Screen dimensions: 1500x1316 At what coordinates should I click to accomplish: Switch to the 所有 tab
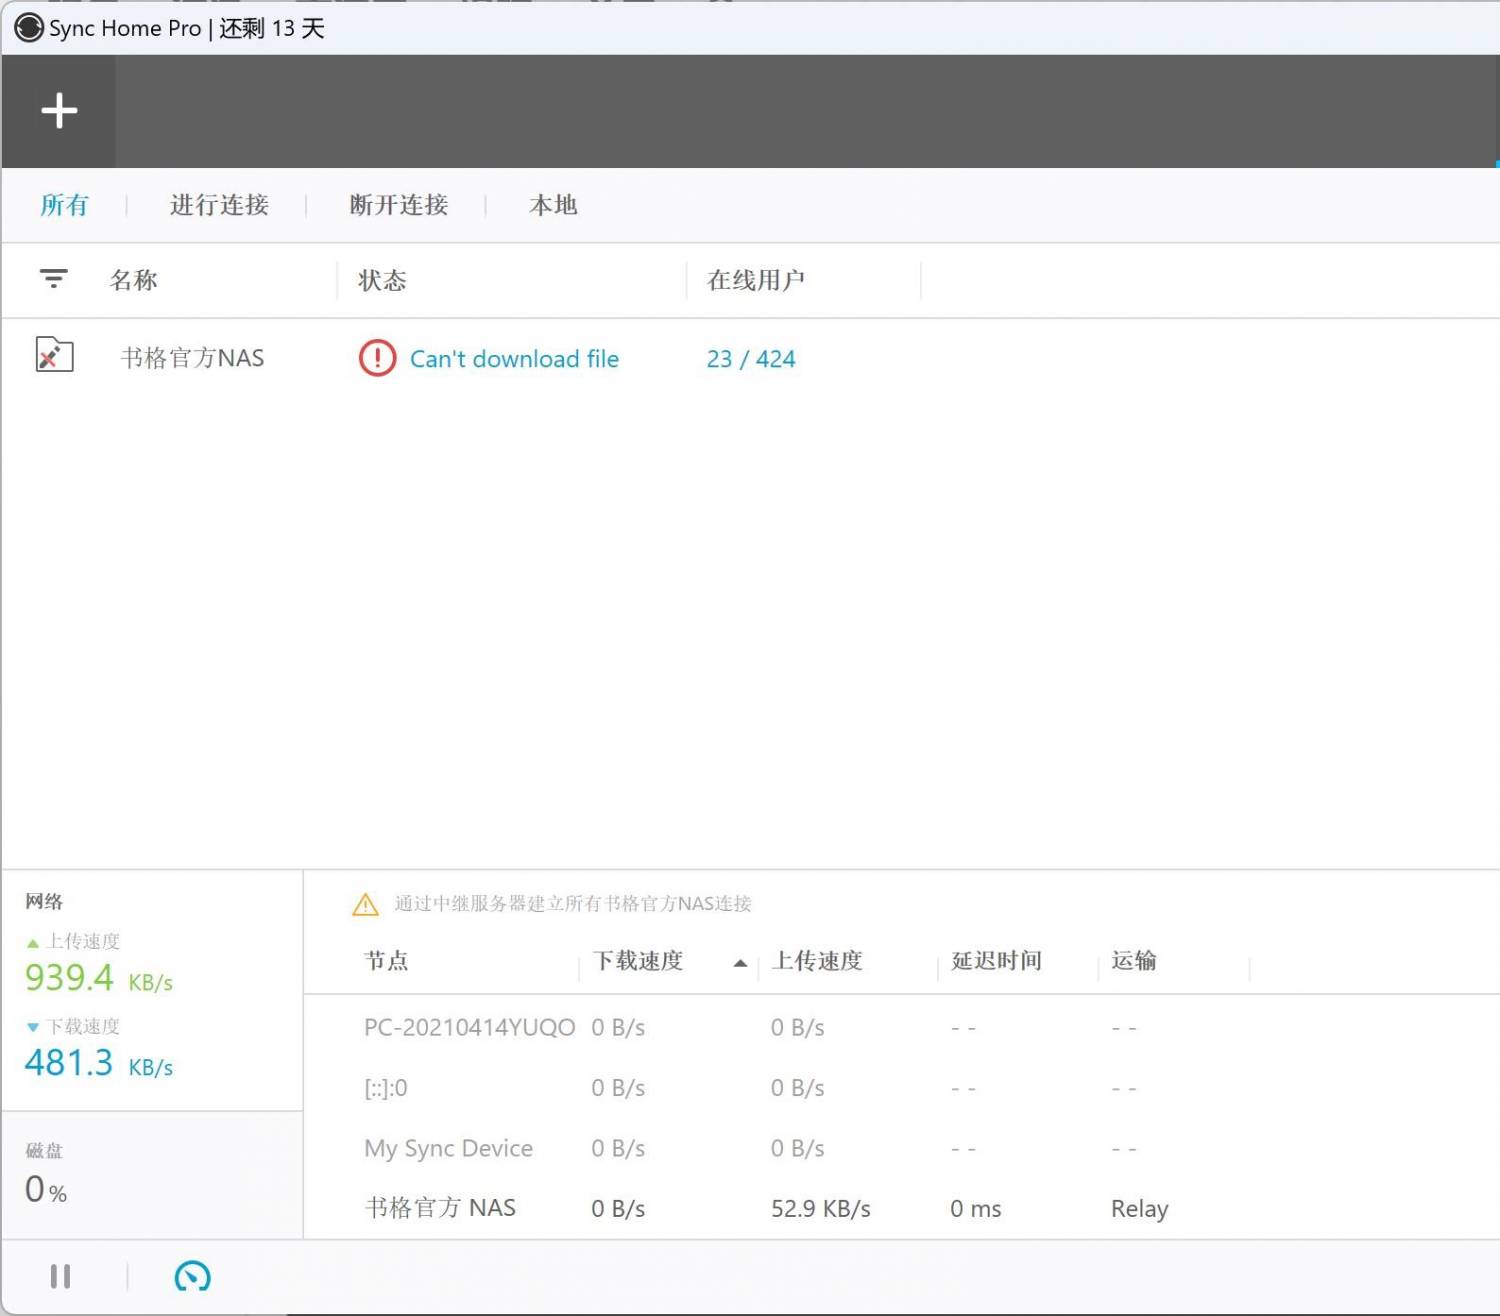click(64, 205)
